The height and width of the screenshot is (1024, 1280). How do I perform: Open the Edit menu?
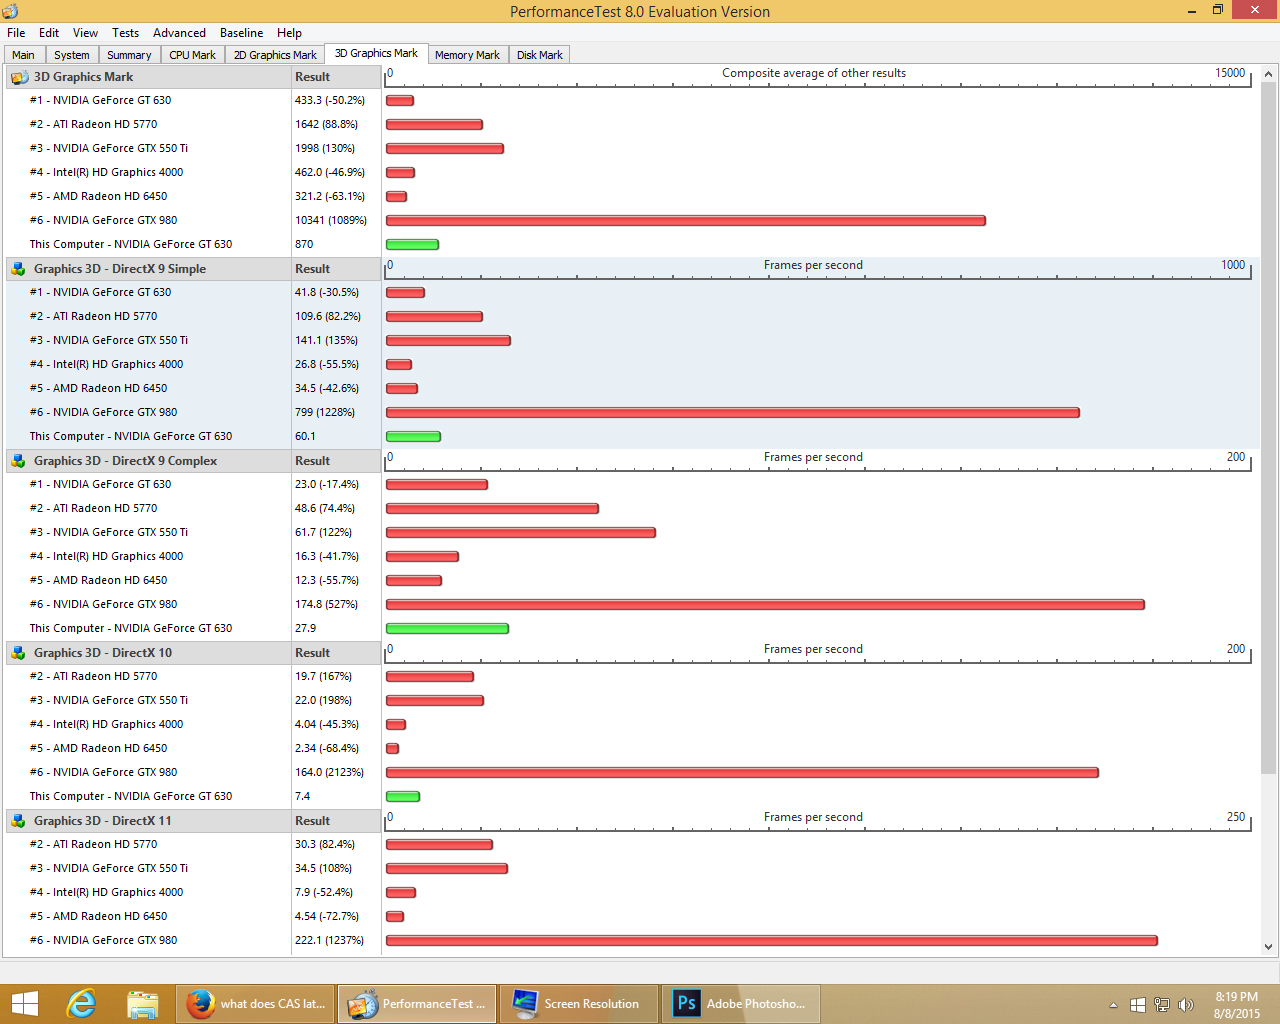[x=49, y=33]
